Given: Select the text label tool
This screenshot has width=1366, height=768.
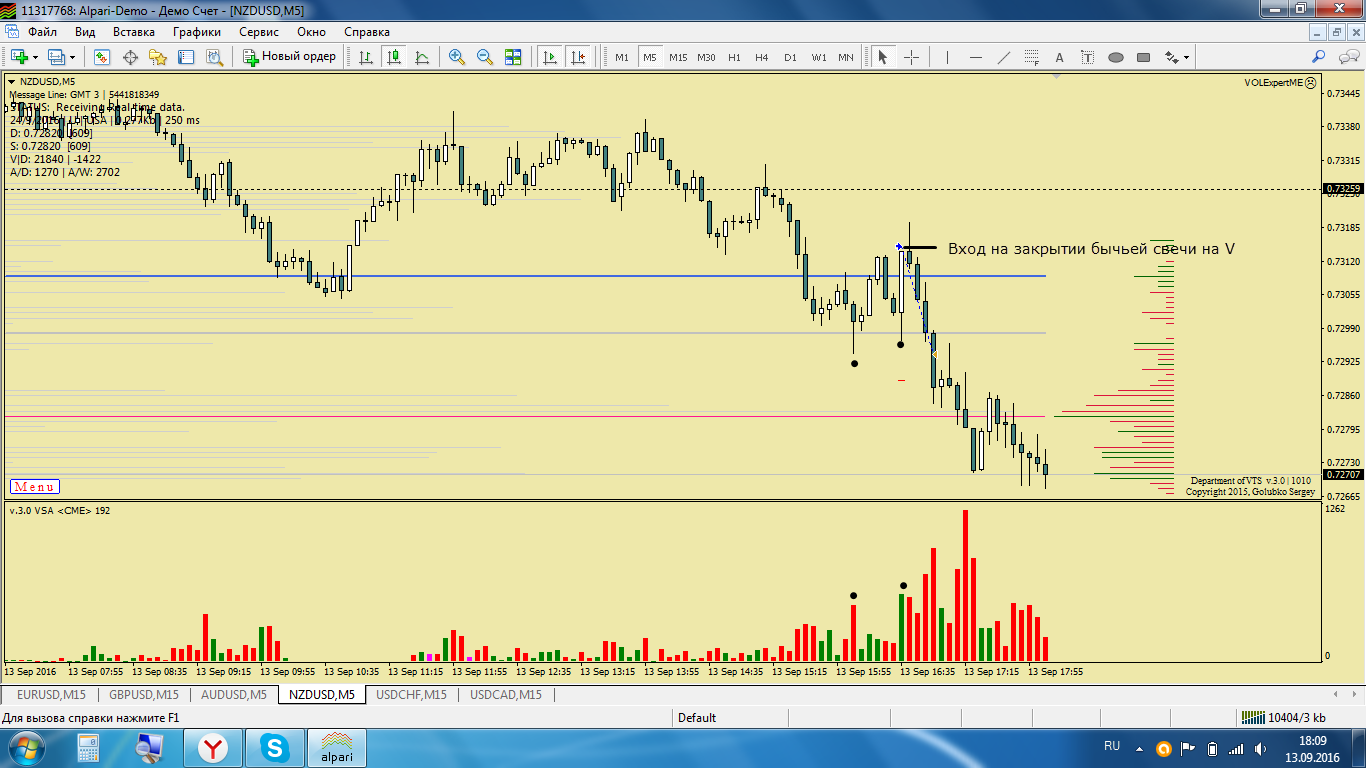Looking at the screenshot, I should coord(1088,57).
